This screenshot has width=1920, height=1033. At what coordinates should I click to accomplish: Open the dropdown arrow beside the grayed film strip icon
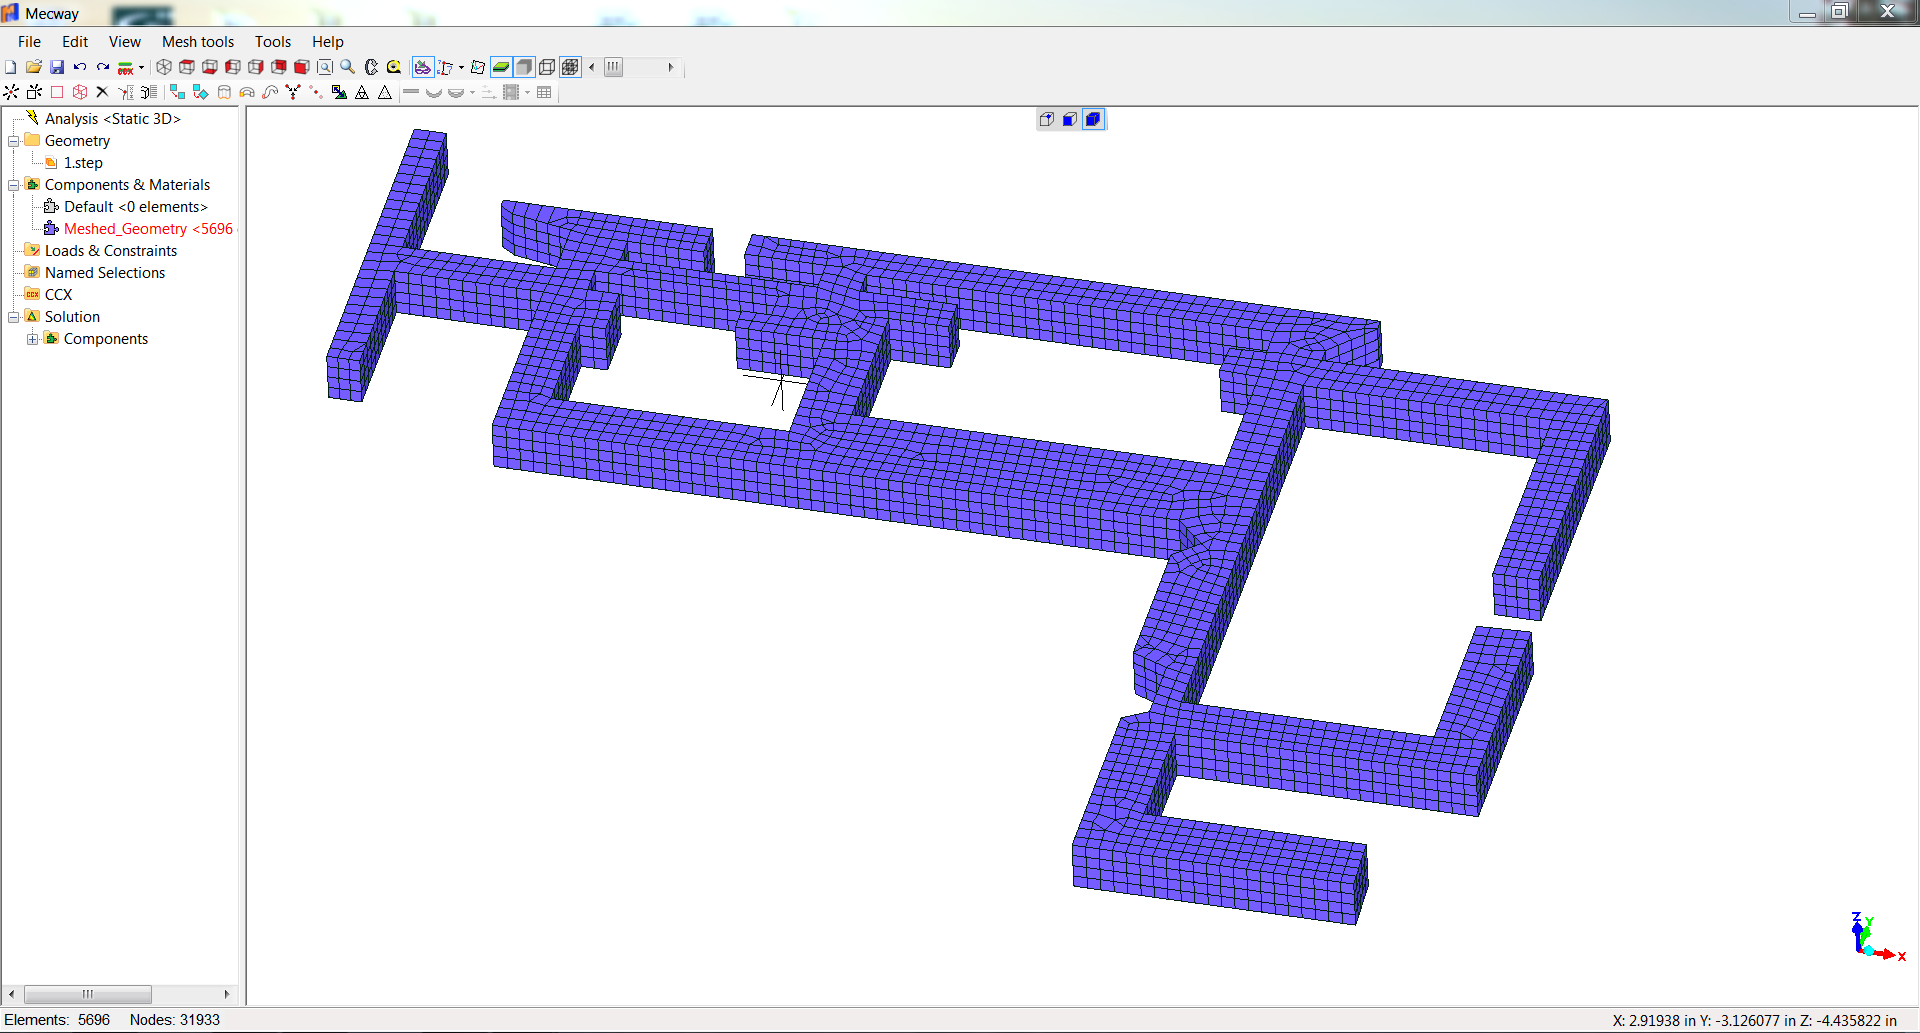(x=527, y=93)
